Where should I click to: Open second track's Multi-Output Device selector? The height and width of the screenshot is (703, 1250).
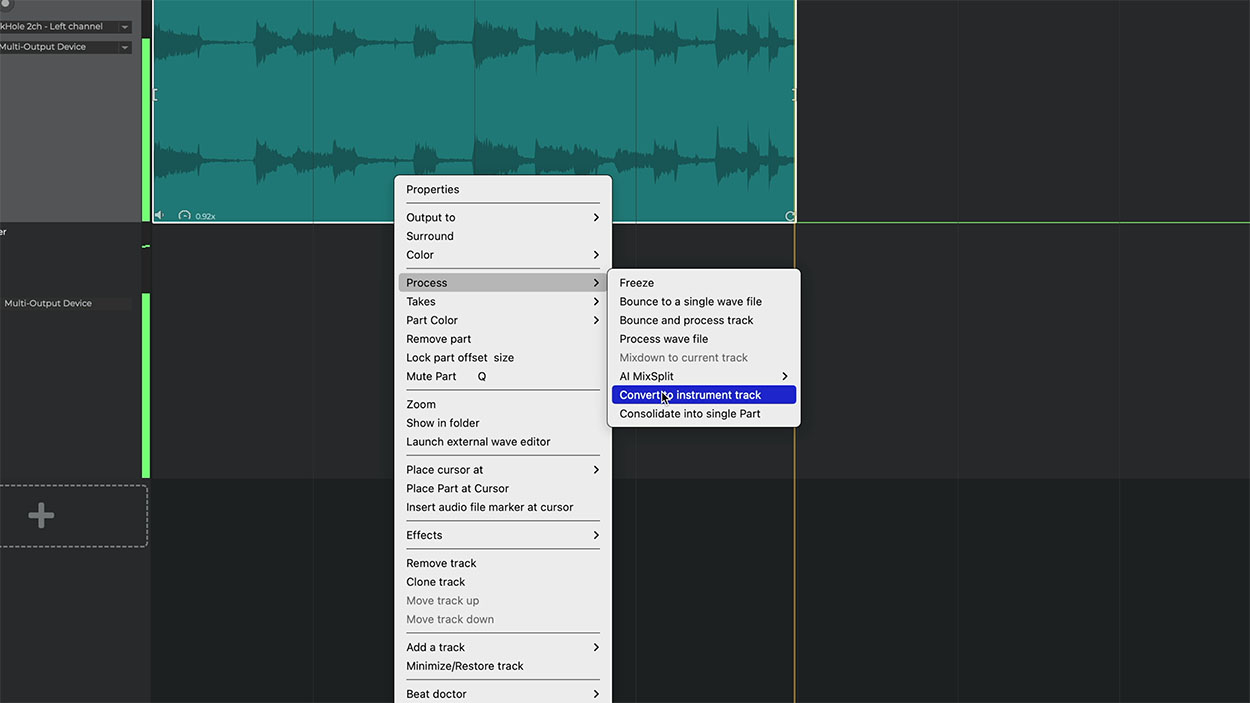pos(66,303)
